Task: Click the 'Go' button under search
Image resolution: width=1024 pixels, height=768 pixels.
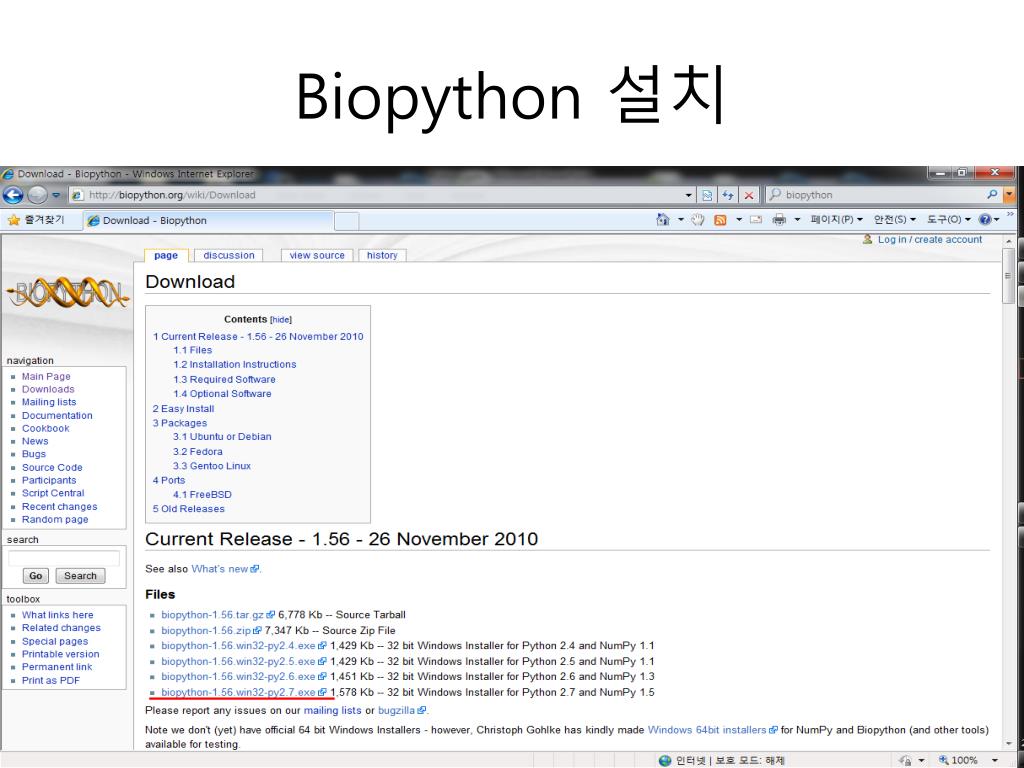Action: coord(36,576)
